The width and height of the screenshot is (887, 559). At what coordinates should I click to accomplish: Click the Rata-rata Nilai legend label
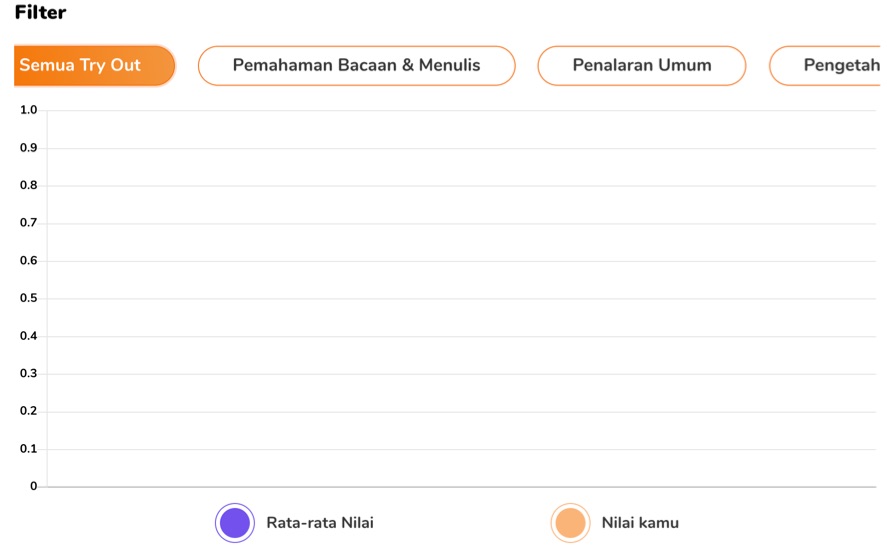click(x=320, y=523)
